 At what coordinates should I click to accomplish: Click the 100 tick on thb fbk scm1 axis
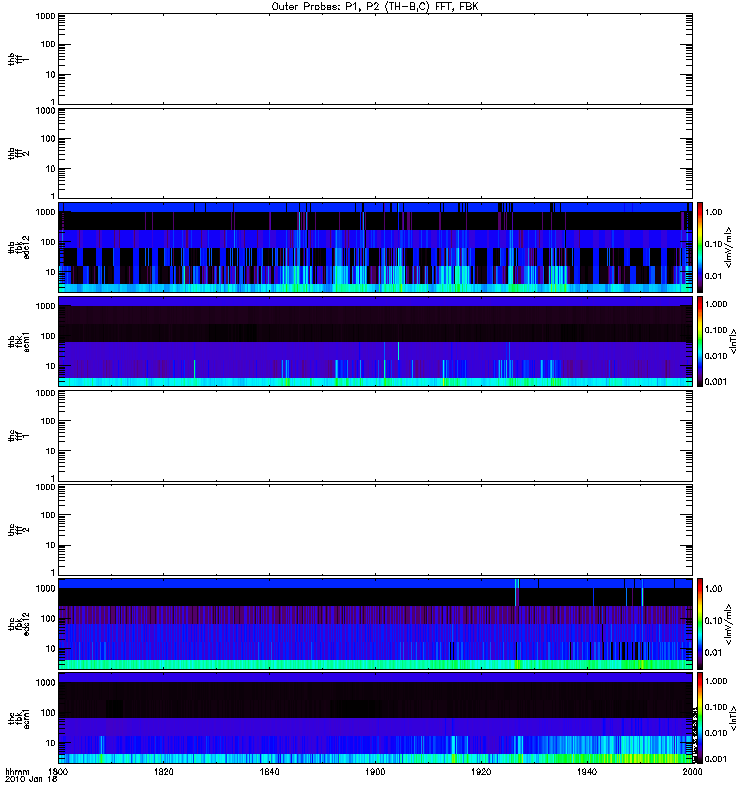[48, 336]
